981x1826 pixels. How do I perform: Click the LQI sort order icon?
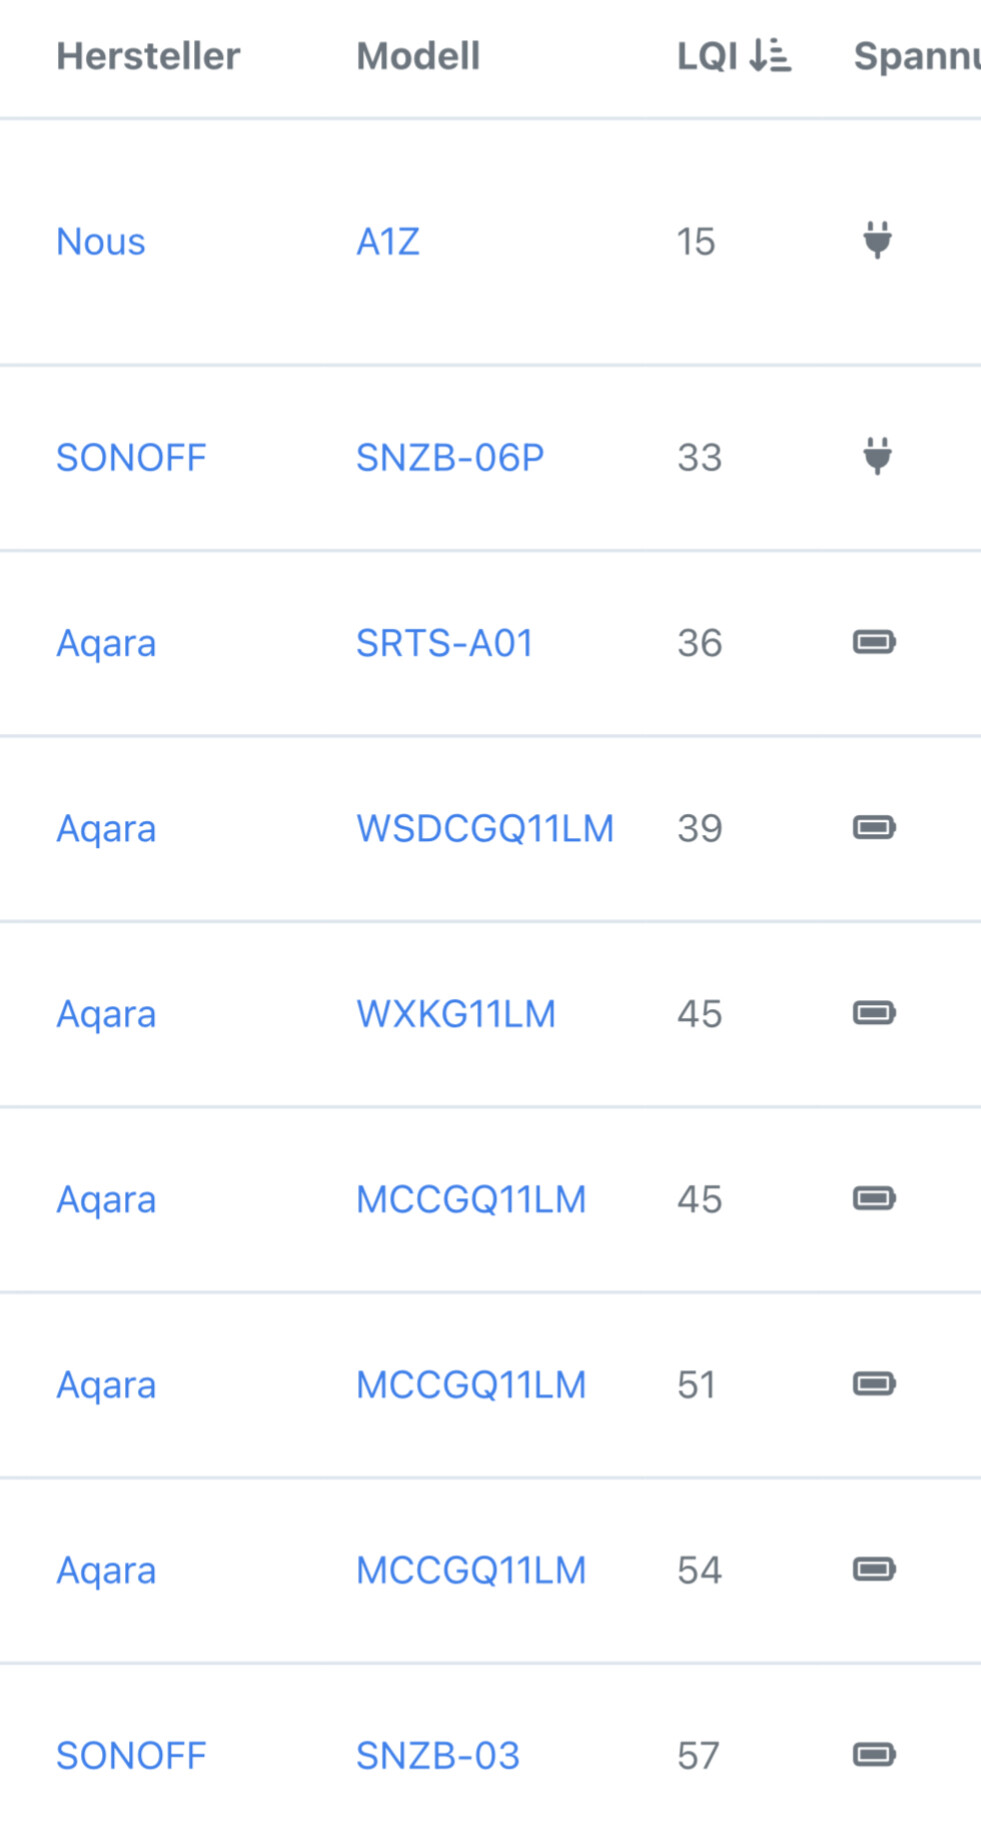coord(770,56)
